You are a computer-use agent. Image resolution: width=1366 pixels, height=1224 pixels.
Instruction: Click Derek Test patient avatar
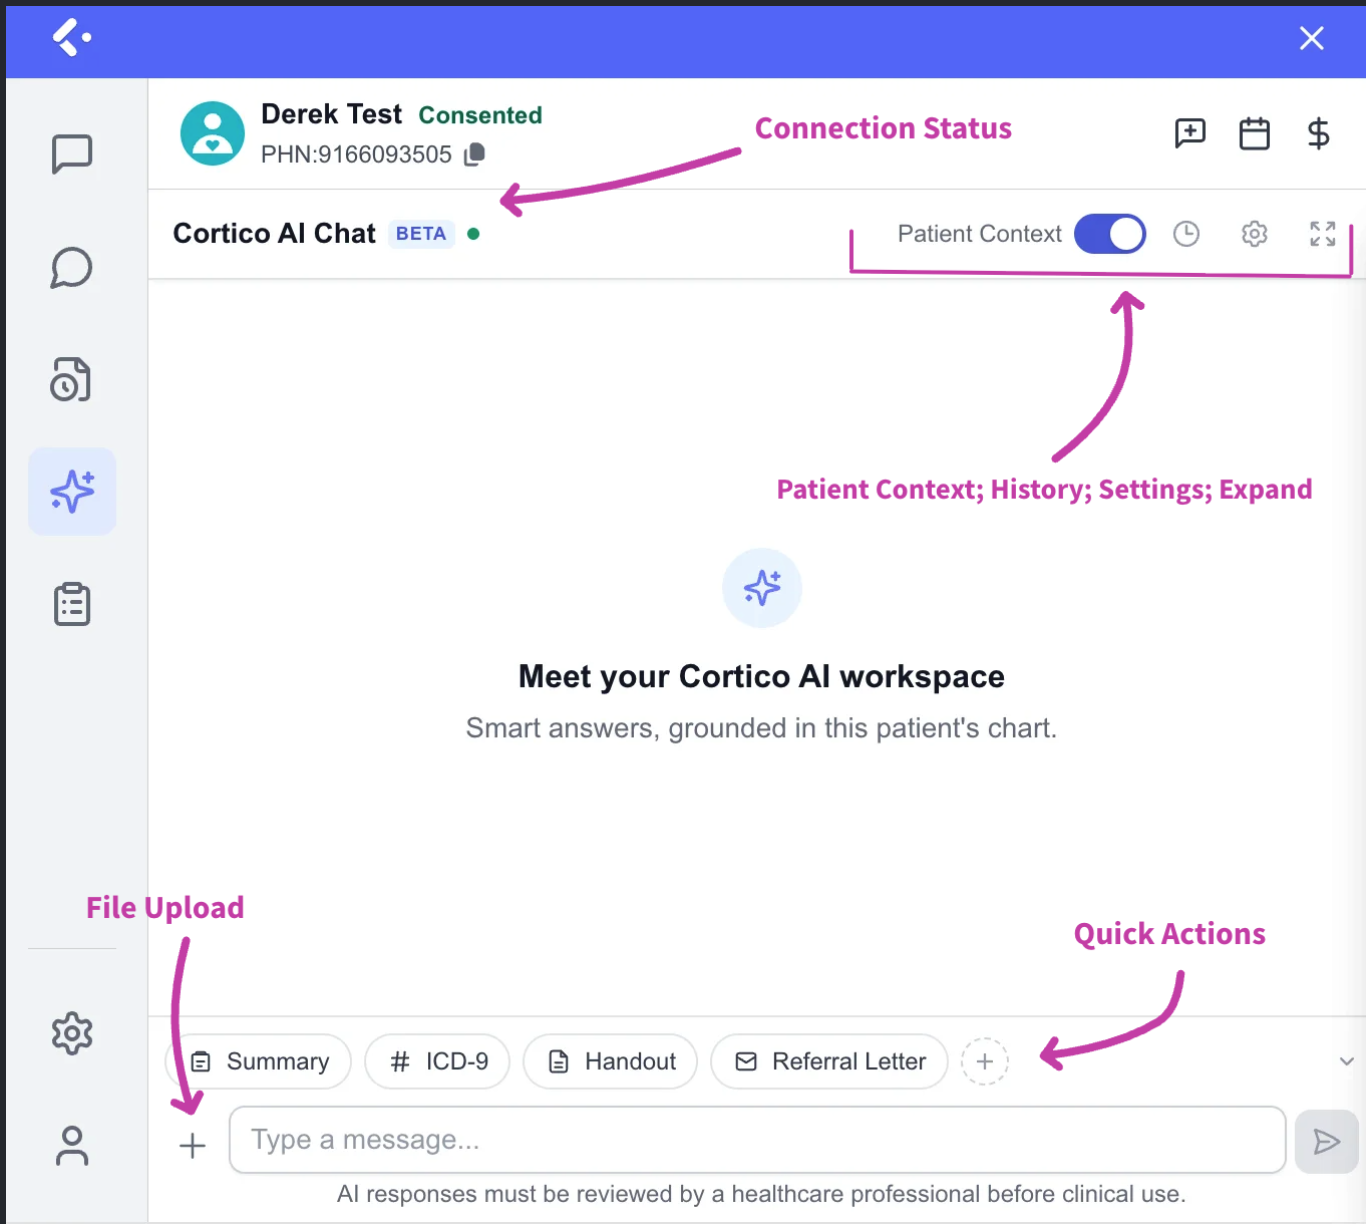tap(212, 133)
